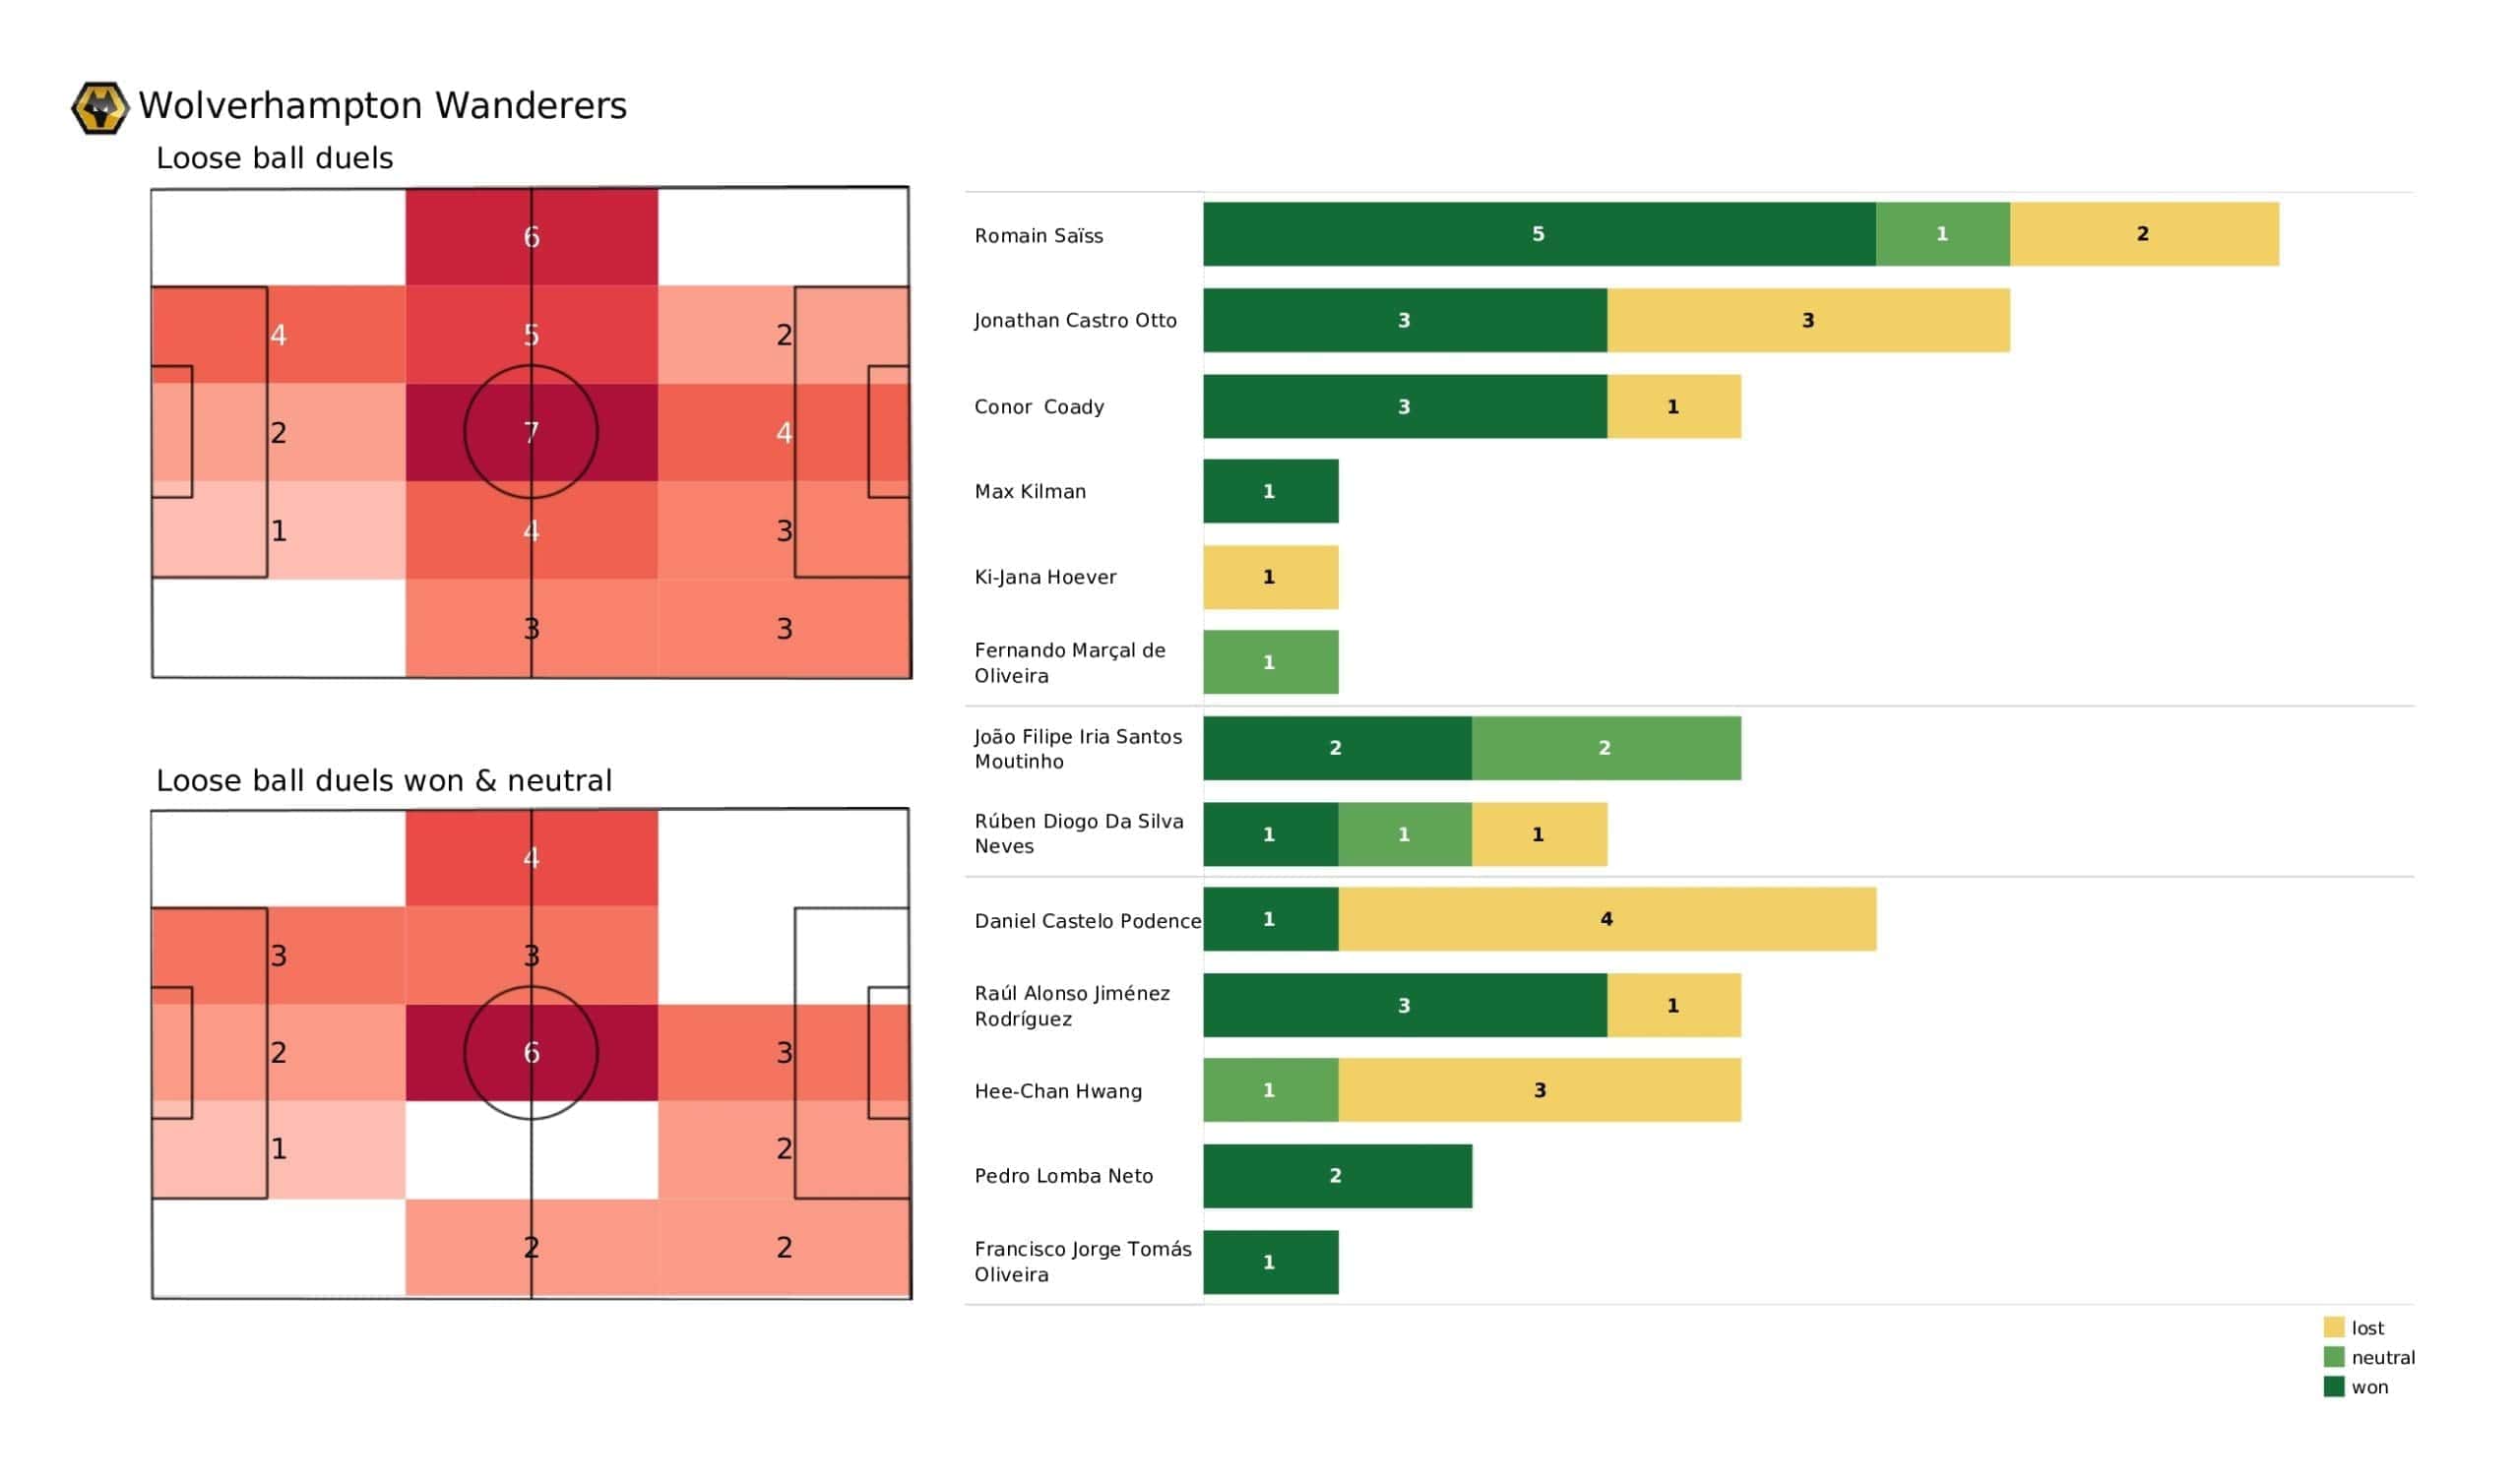Click the dark green 'won' legend swatch

coord(2334,1386)
